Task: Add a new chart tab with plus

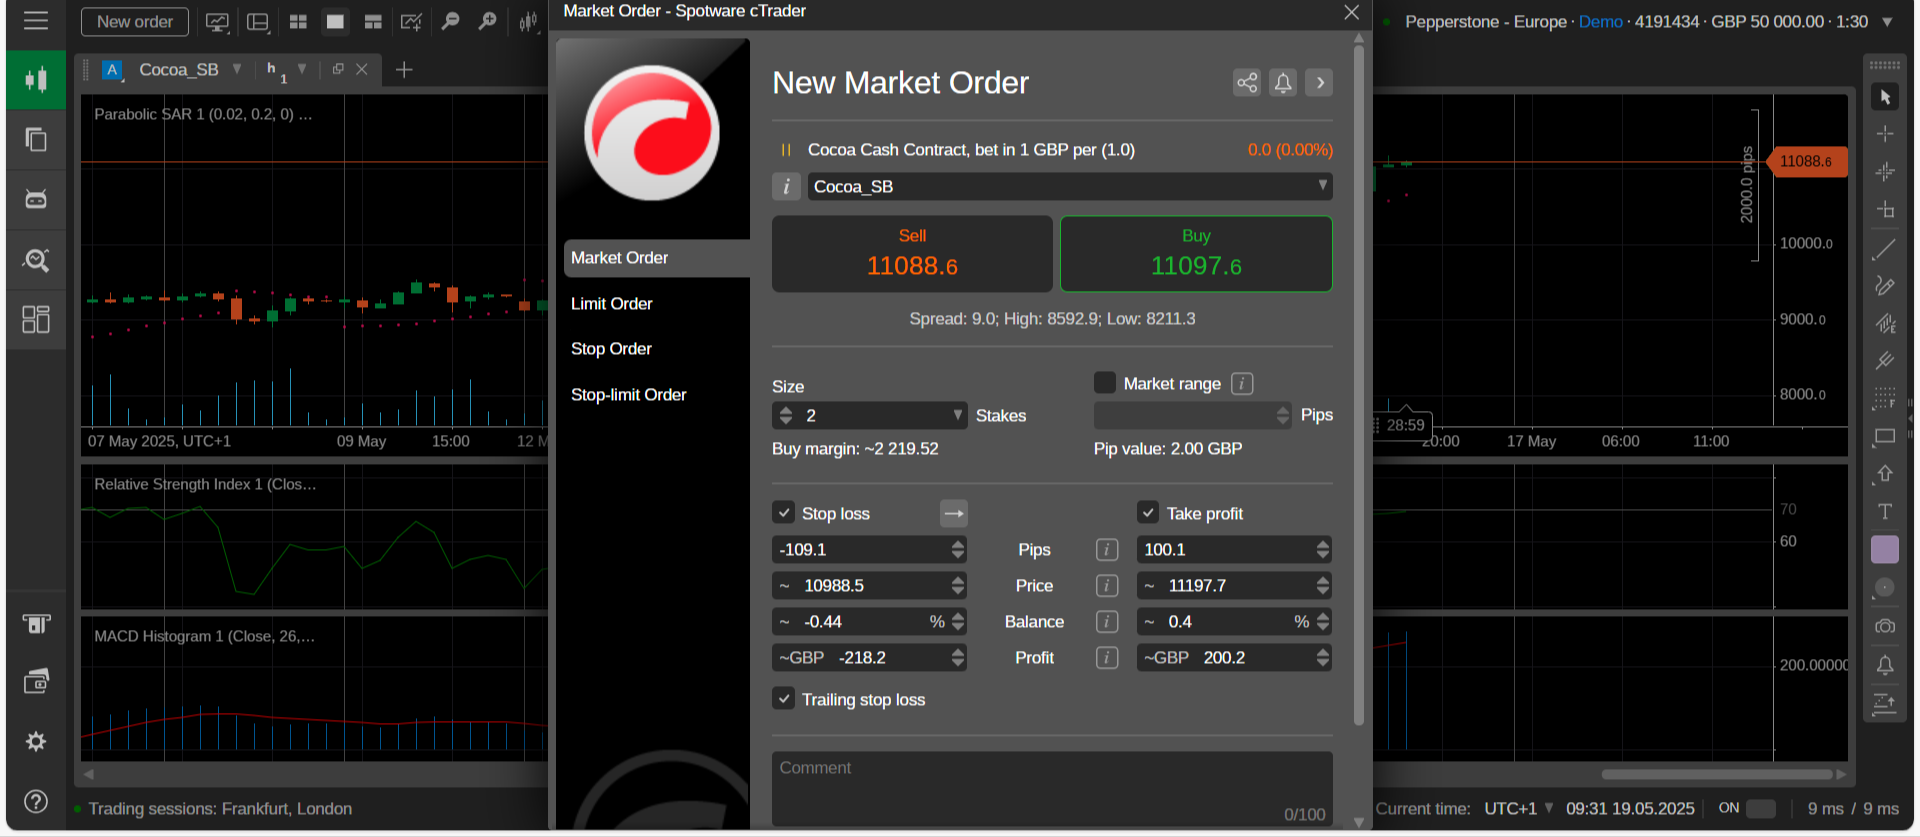Action: (x=404, y=69)
